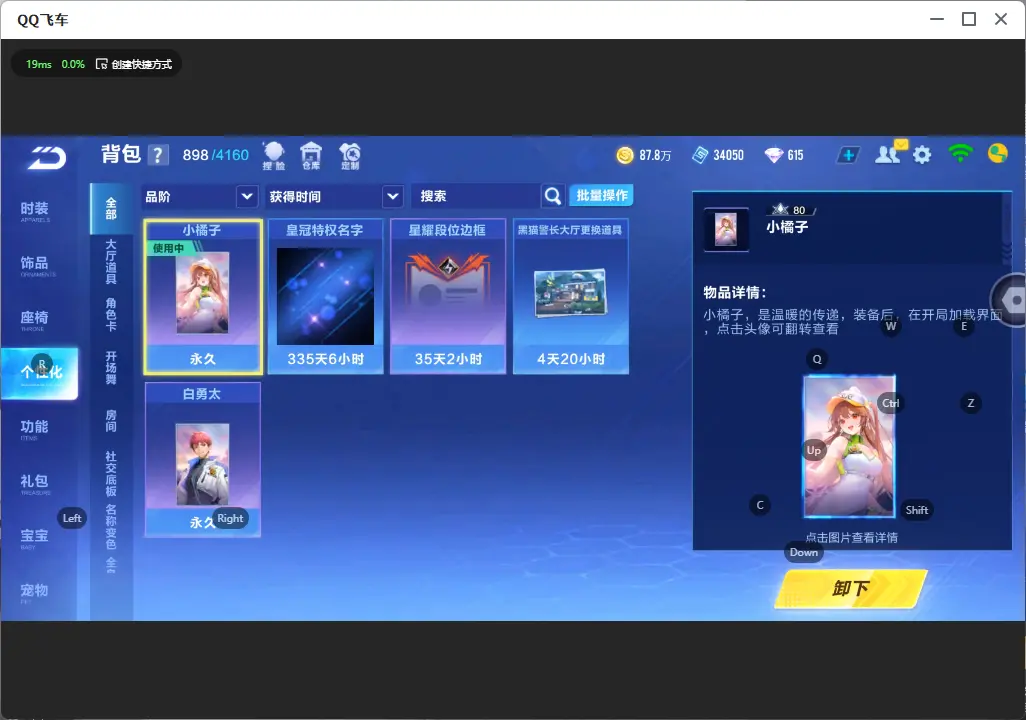Click the 335天6小时 remaining time label
The height and width of the screenshot is (720, 1026).
[325, 359]
